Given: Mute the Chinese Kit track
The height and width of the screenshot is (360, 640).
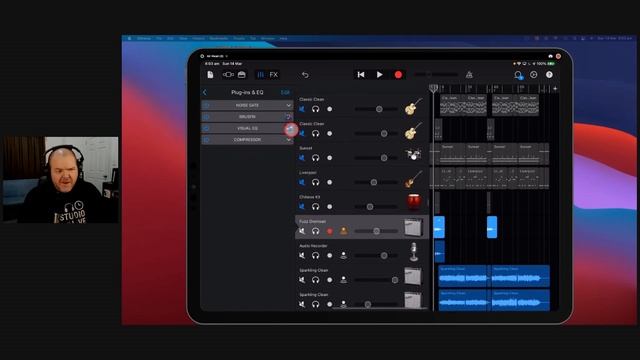Looking at the screenshot, I should tap(302, 207).
